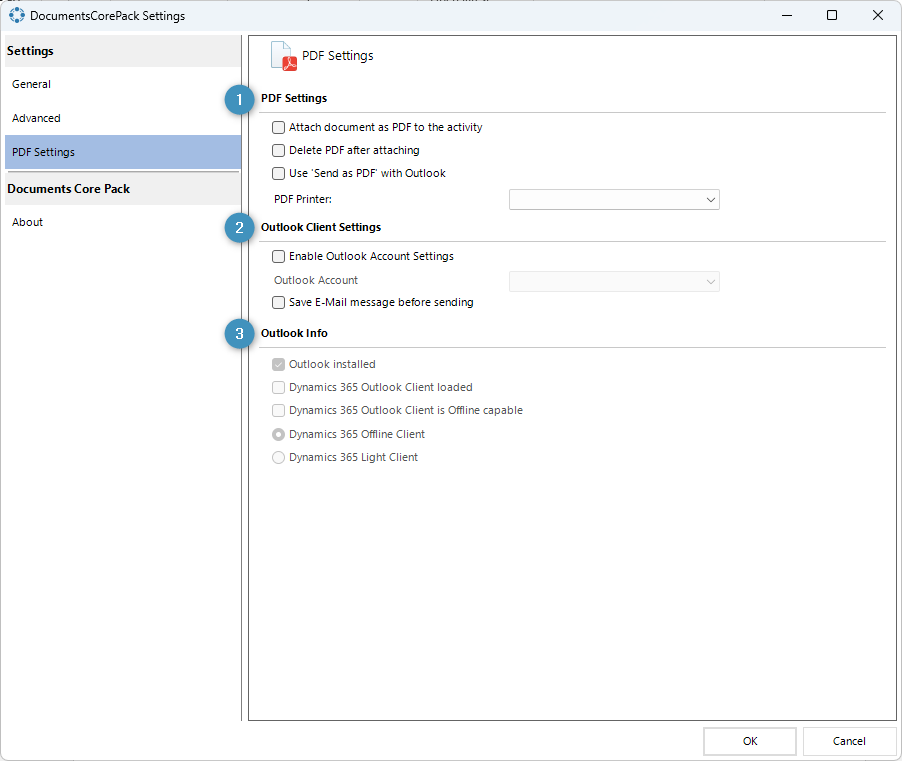Click the Documents Core Pack sidebar header
The image size is (902, 761).
[x=123, y=189]
